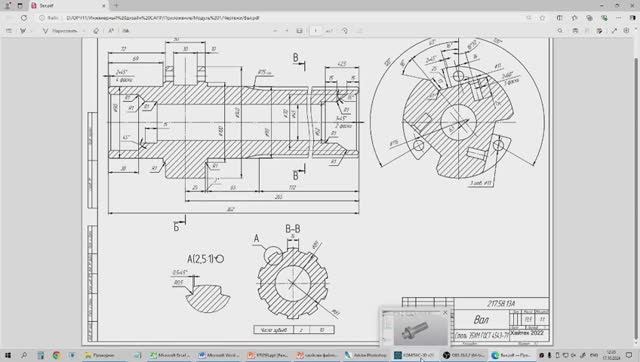
Task: Click the file info icon in address bar
Action: (42, 18)
